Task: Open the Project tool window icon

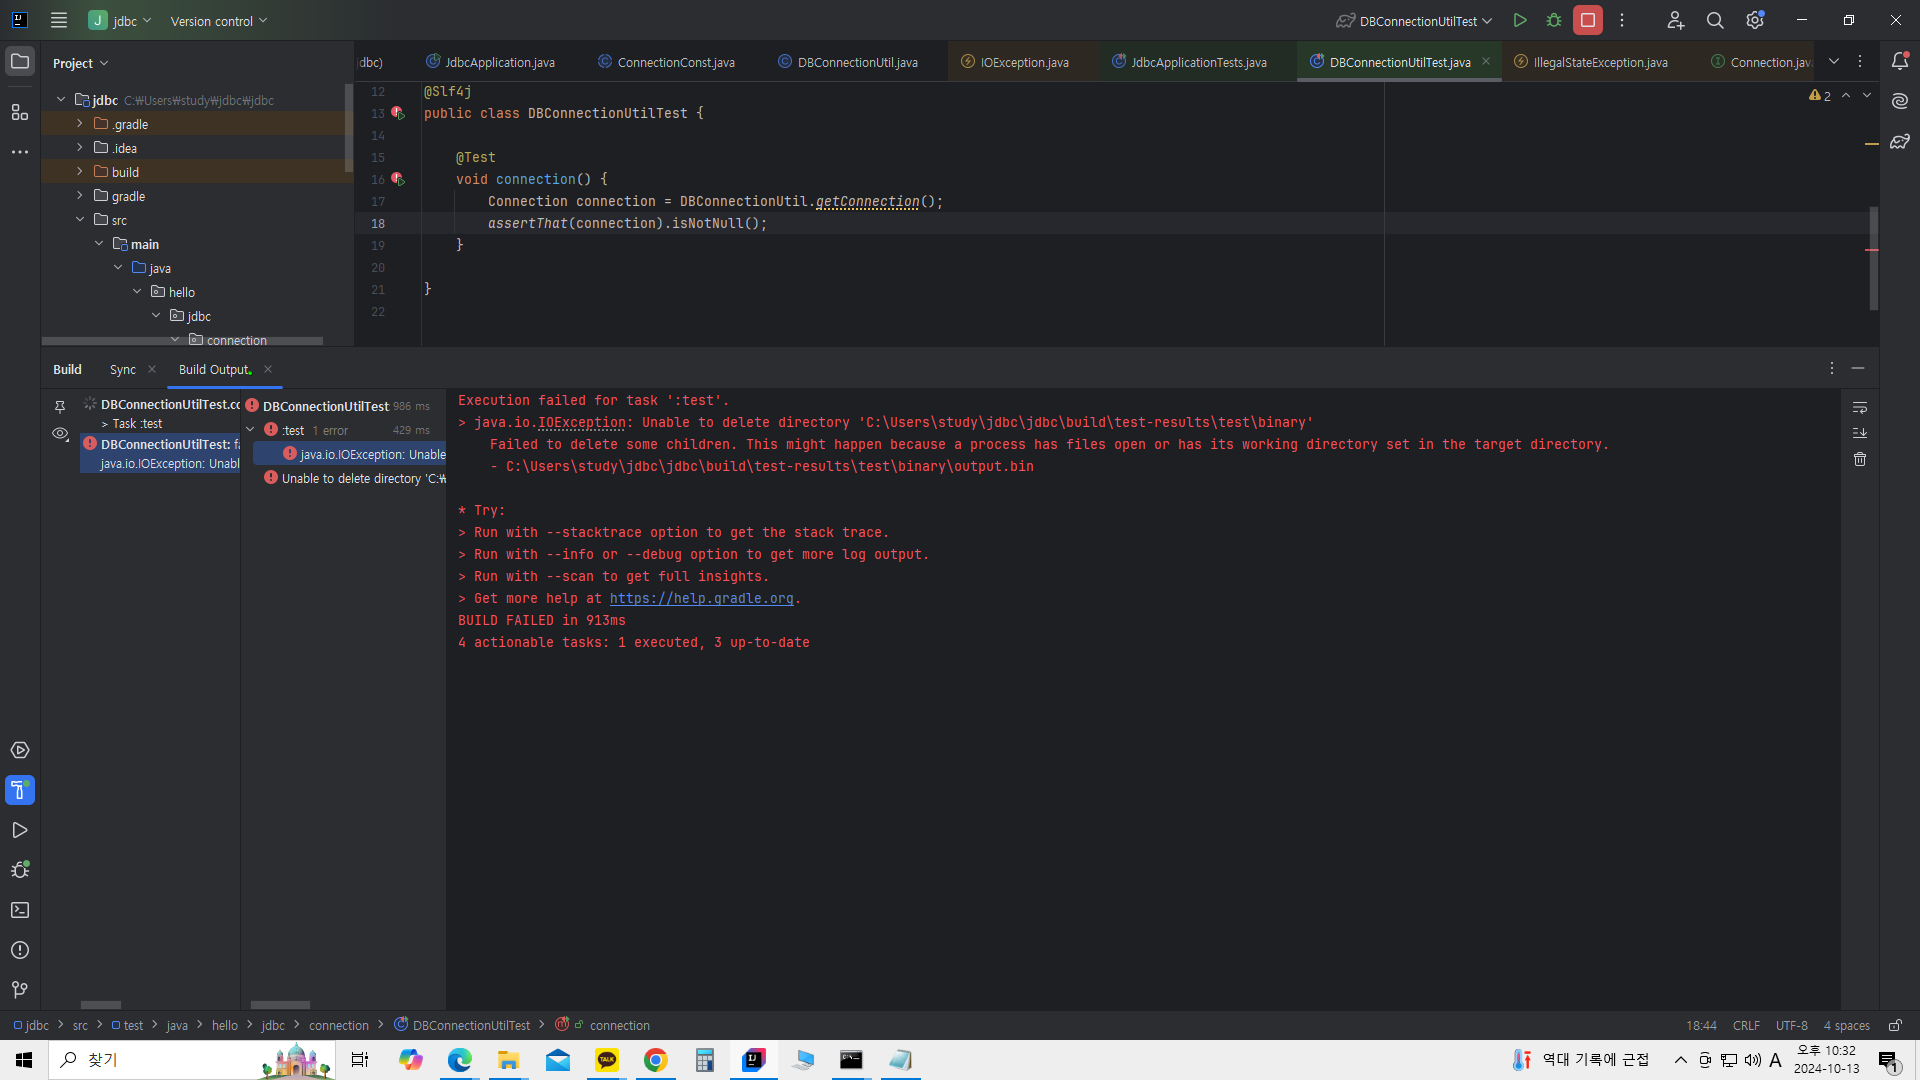Action: pos(20,61)
